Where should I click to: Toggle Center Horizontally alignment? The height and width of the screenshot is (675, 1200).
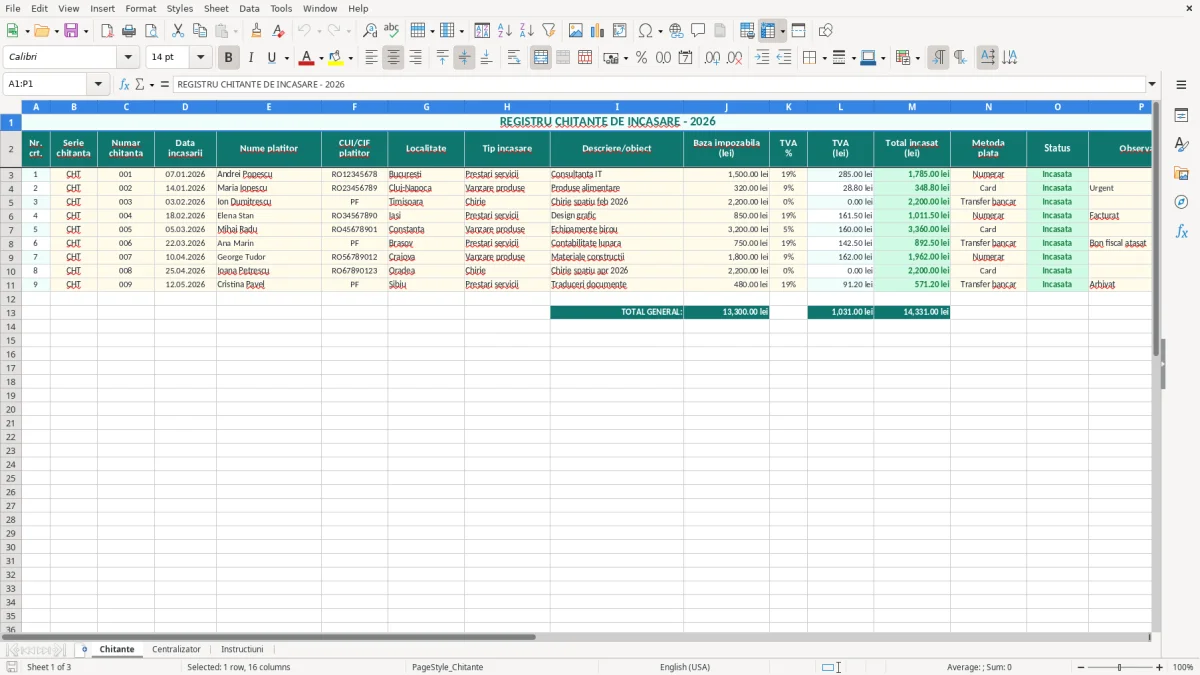pyautogui.click(x=393, y=58)
